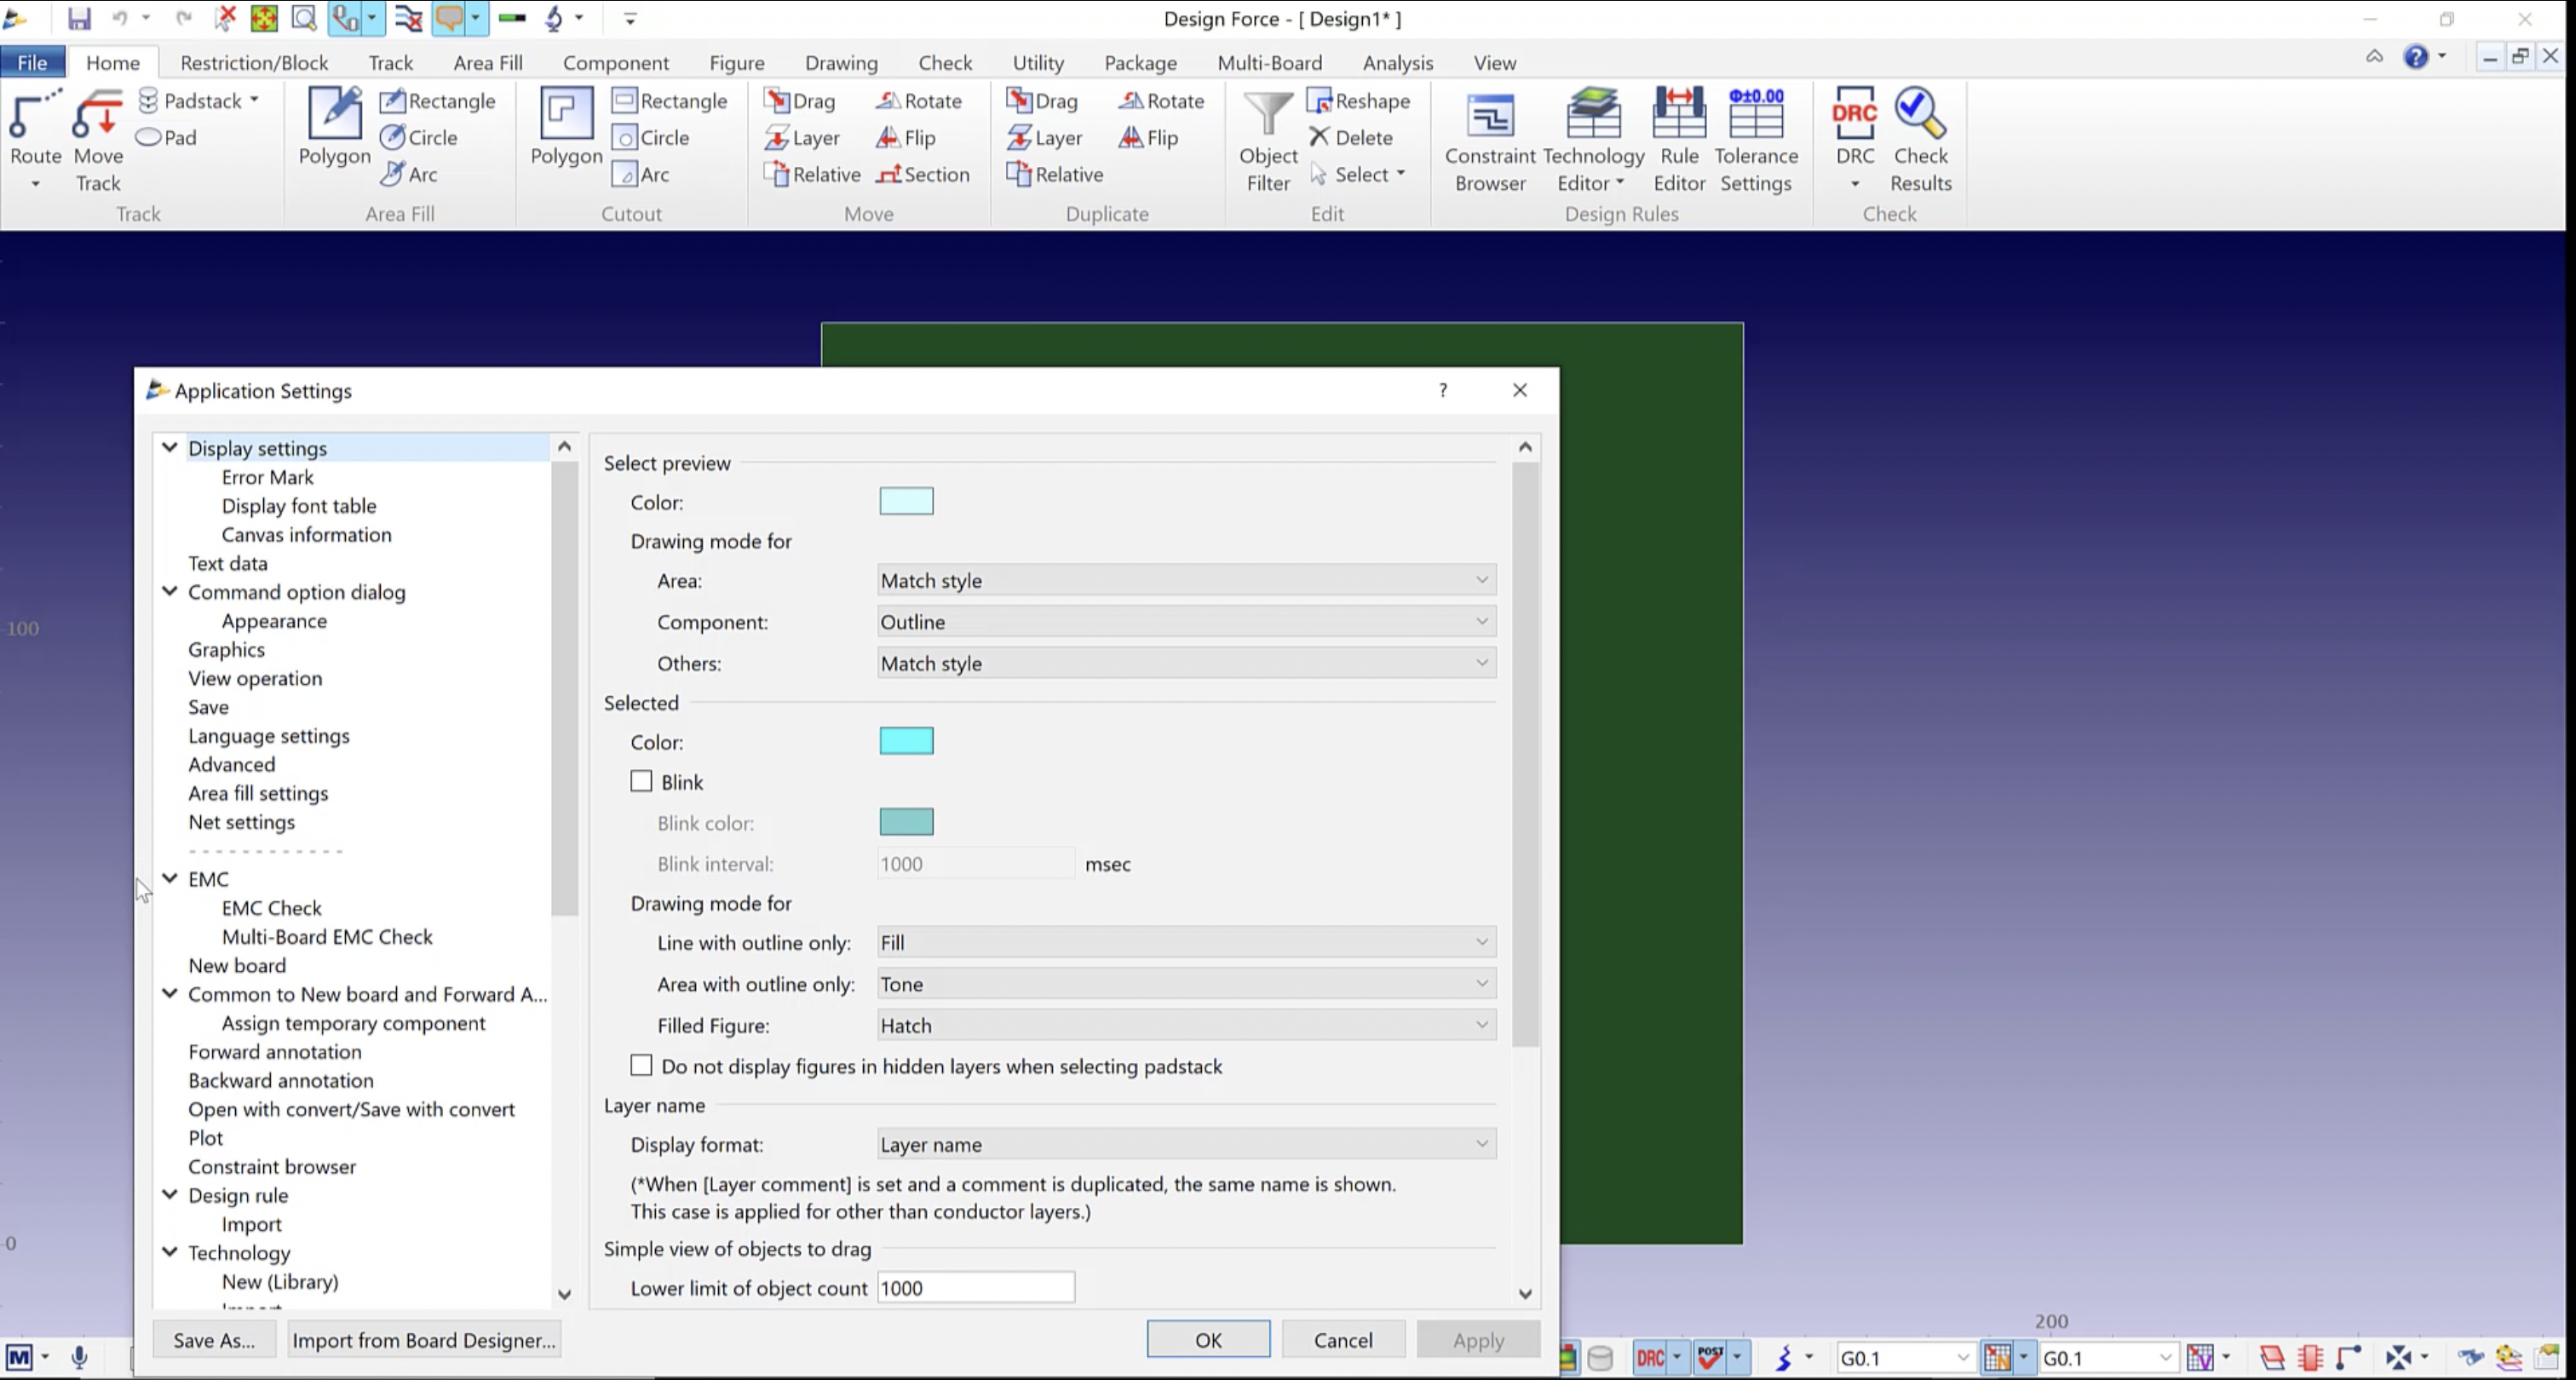The width and height of the screenshot is (2576, 1380).
Task: Open Layer name Display format dropdown
Action: (1186, 1144)
